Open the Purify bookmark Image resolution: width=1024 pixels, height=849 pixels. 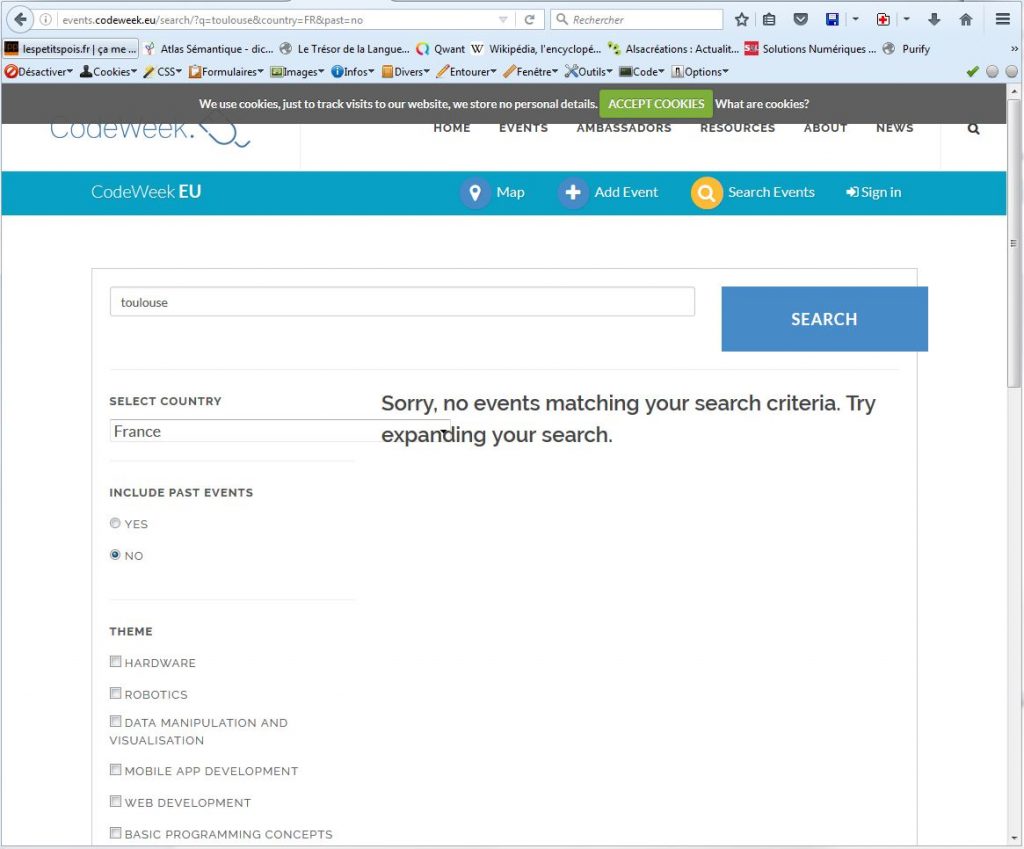[x=906, y=49]
